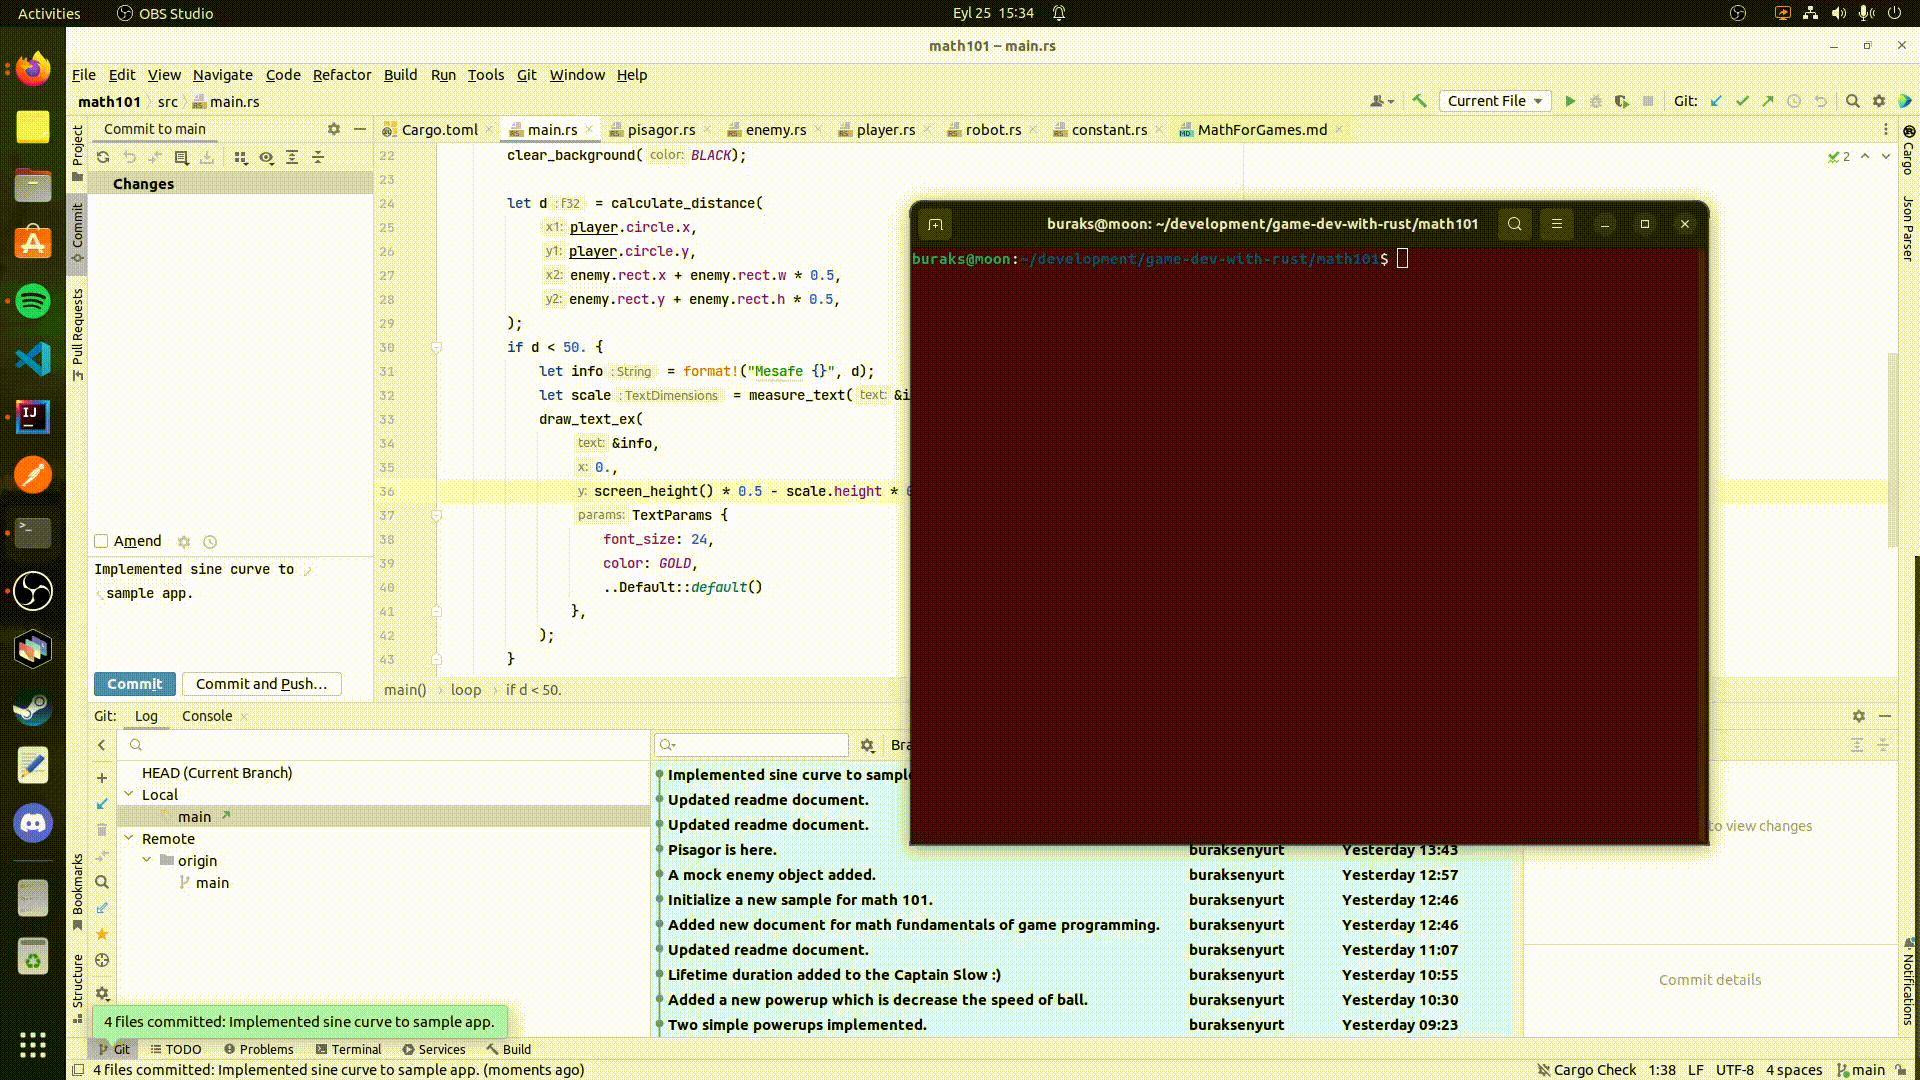This screenshot has height=1080, width=1920.
Task: Refresh changes in Commit panel
Action: pos(103,158)
